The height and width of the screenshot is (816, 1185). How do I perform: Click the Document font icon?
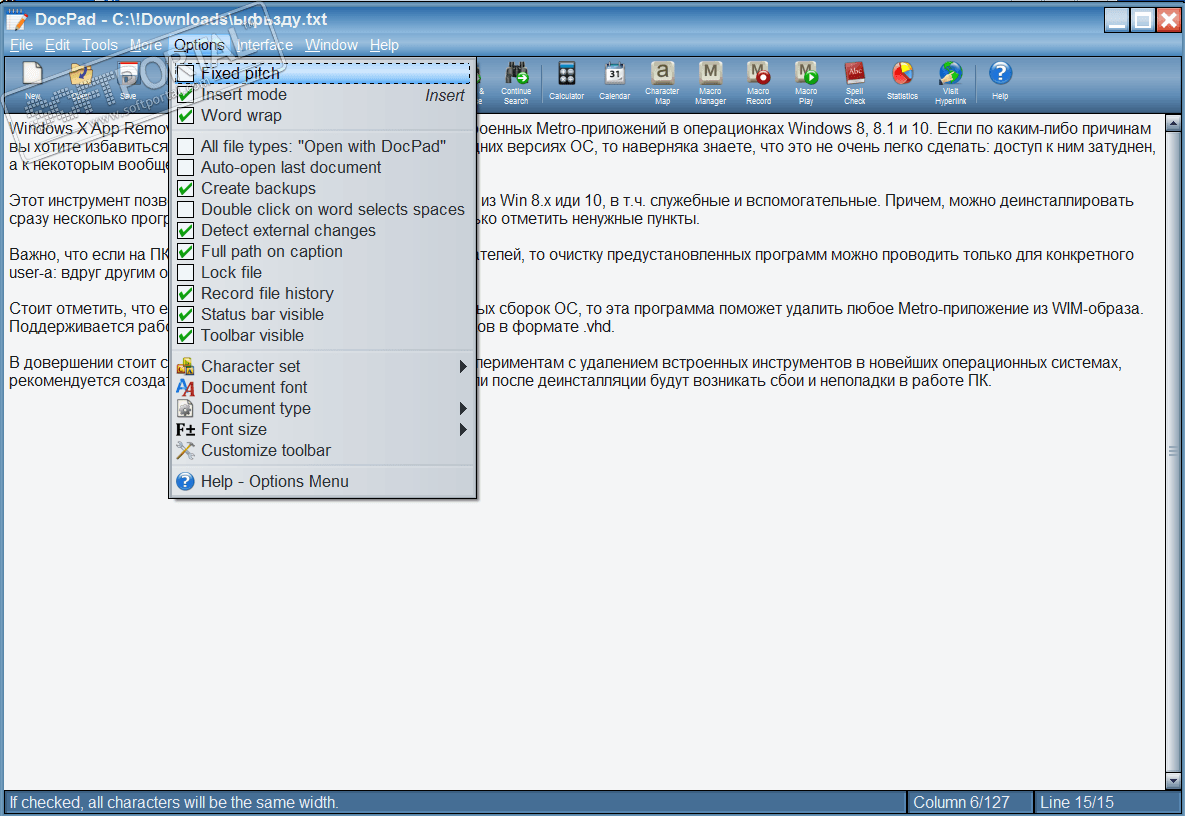pyautogui.click(x=185, y=388)
